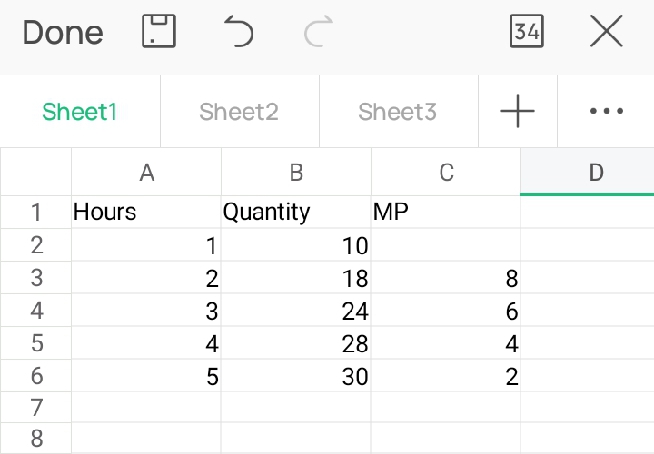Select the row 1 header

coord(36,212)
